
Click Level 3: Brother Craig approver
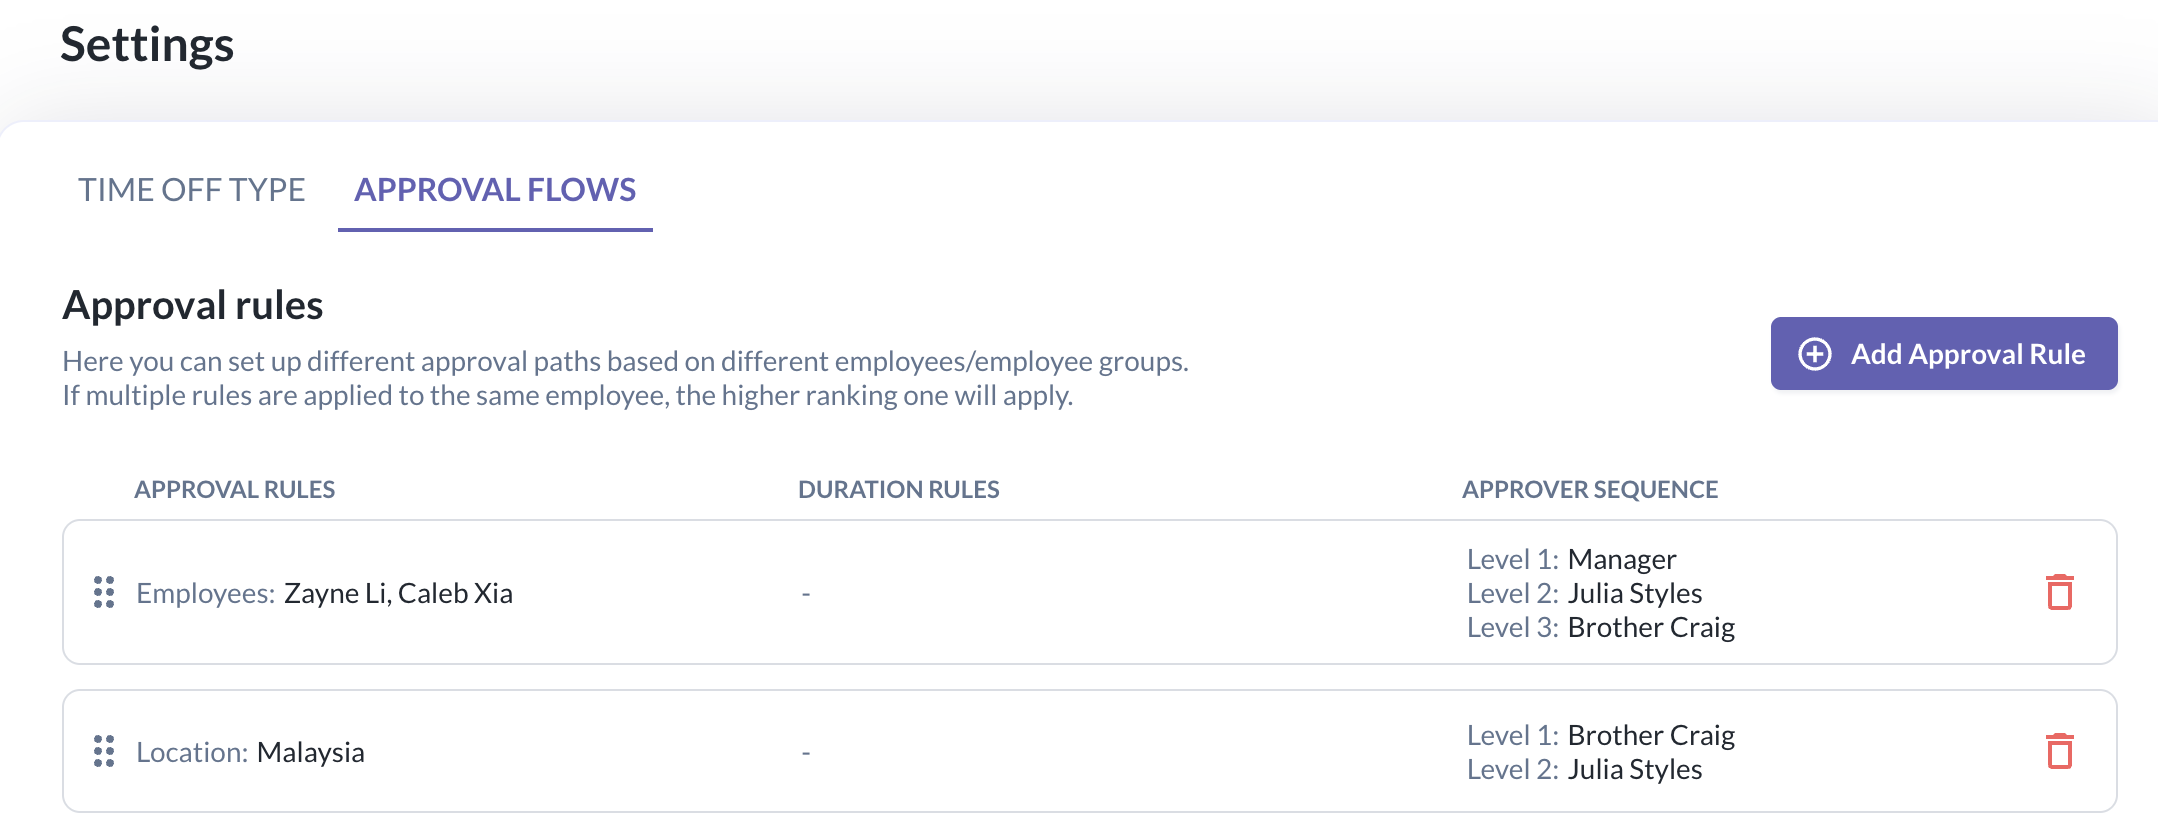pos(1600,627)
